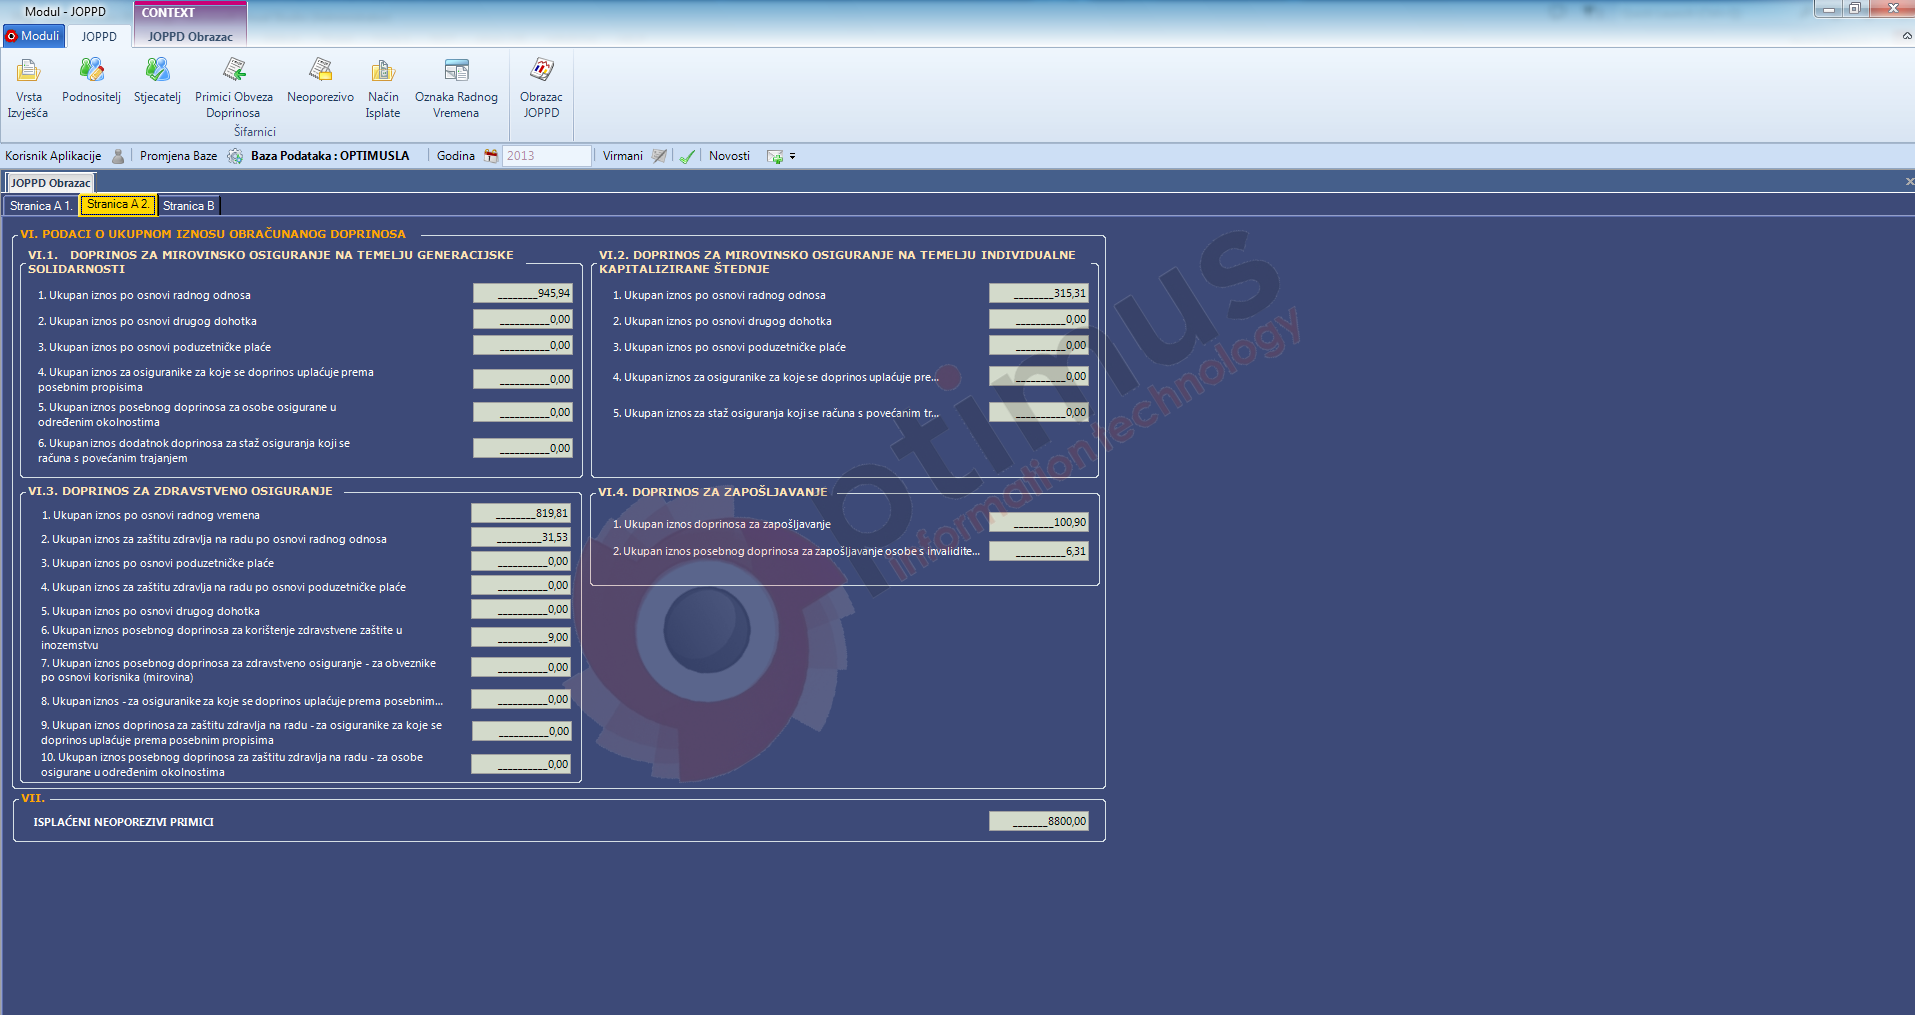Screen dimensions: 1915x1015
Task: Collapse the ribbon using the chevron
Action: tap(1906, 36)
